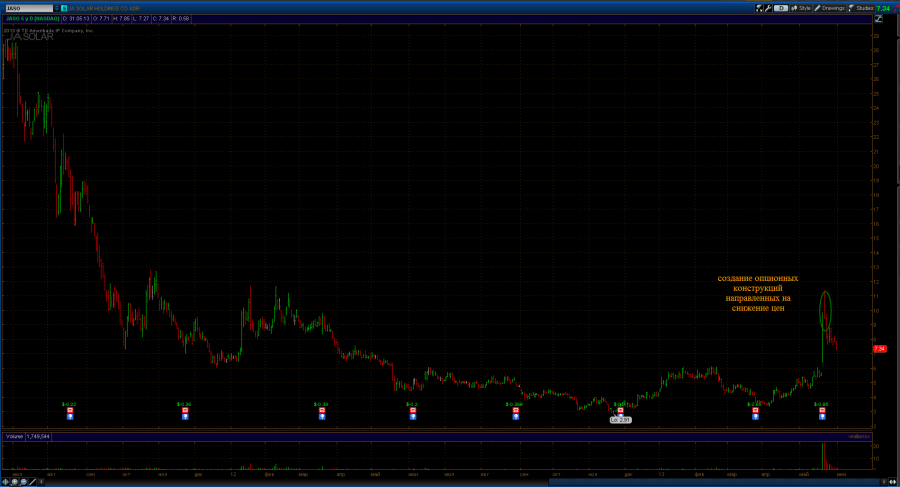The image size is (900, 487).
Task: Click the blue event icon under $-0.39
Action: tap(322, 417)
